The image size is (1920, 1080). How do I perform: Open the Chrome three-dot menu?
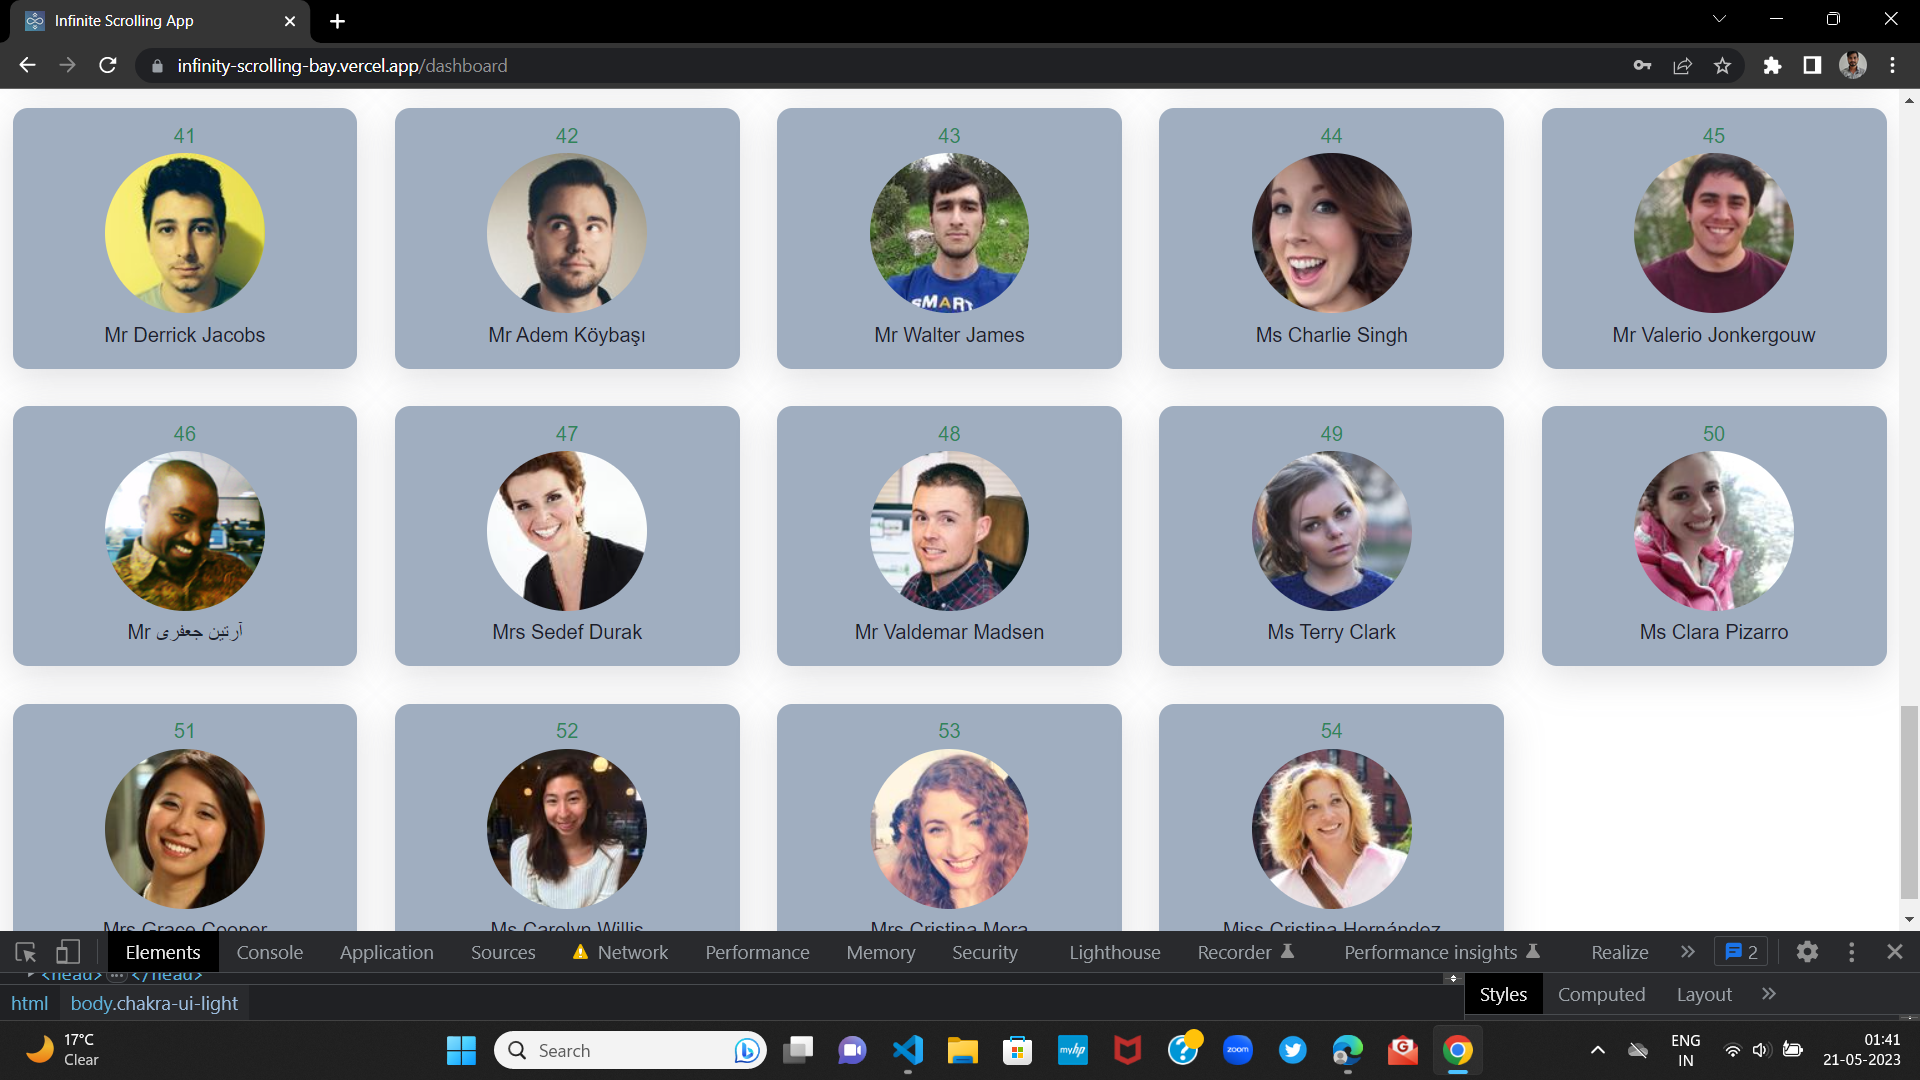click(1892, 65)
